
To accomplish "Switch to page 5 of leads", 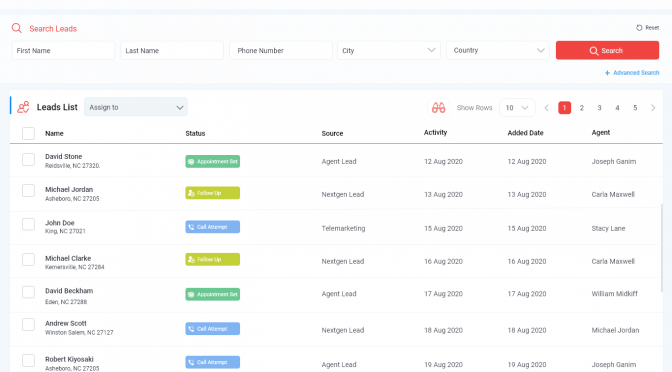I will [635, 108].
